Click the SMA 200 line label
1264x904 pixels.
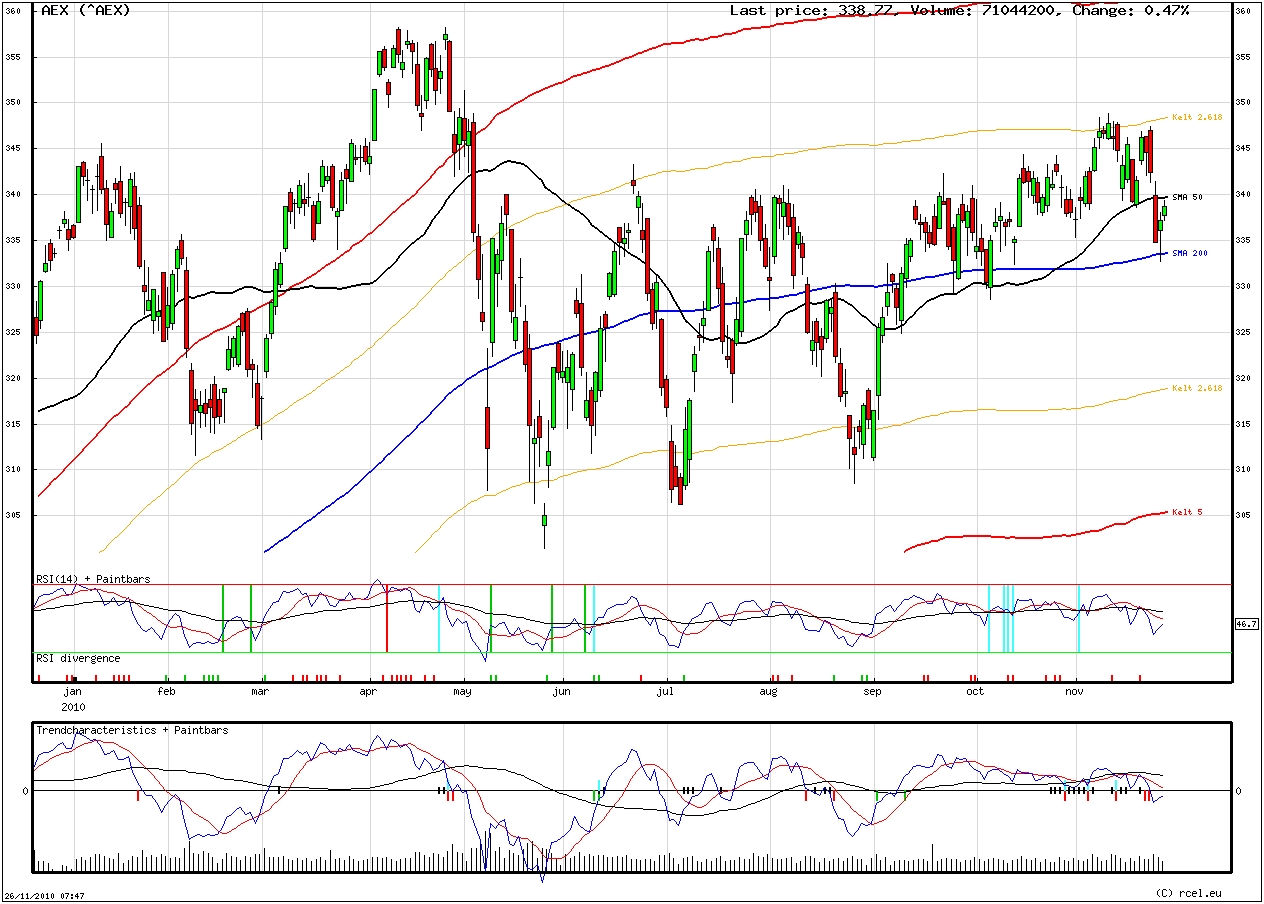(1190, 253)
